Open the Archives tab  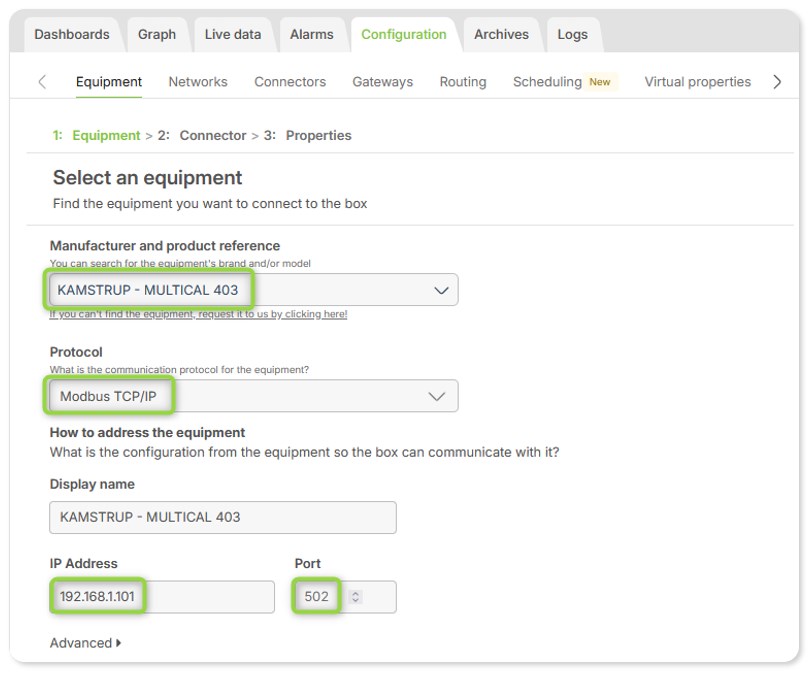(x=501, y=35)
